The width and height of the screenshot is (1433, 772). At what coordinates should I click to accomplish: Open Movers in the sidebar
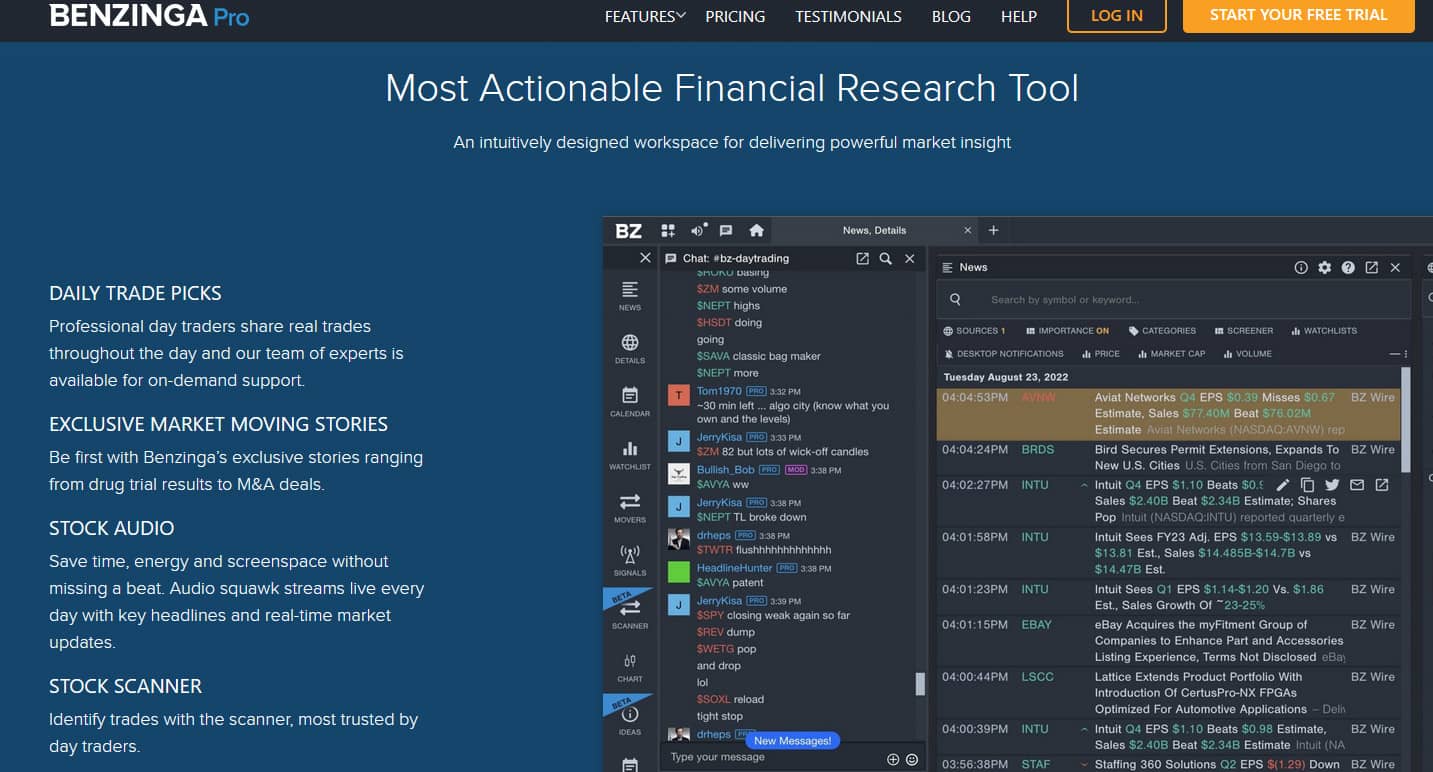click(x=630, y=507)
